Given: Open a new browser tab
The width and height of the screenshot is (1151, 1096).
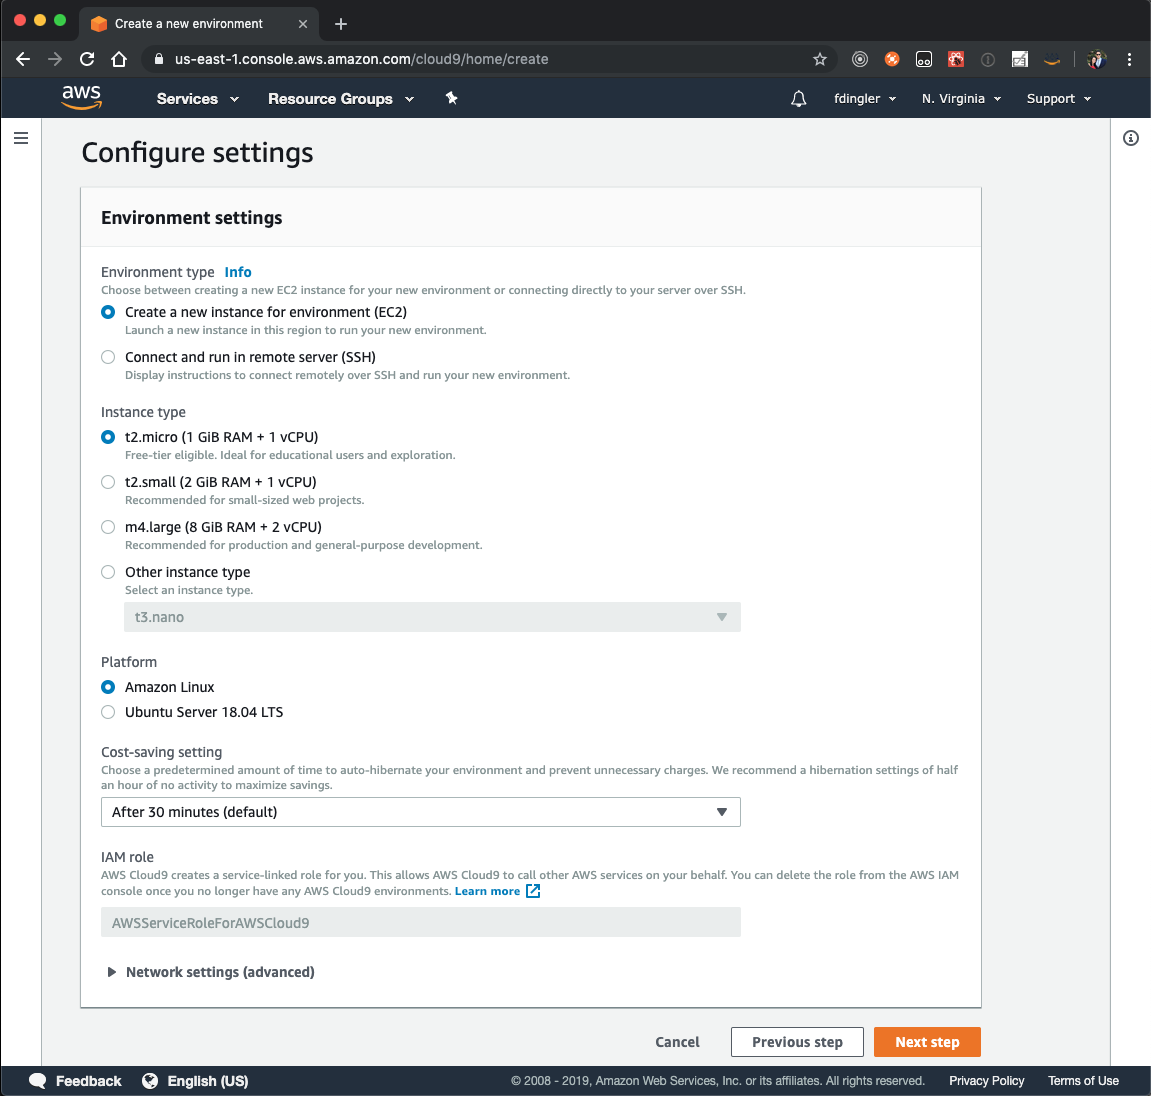Looking at the screenshot, I should 341,23.
